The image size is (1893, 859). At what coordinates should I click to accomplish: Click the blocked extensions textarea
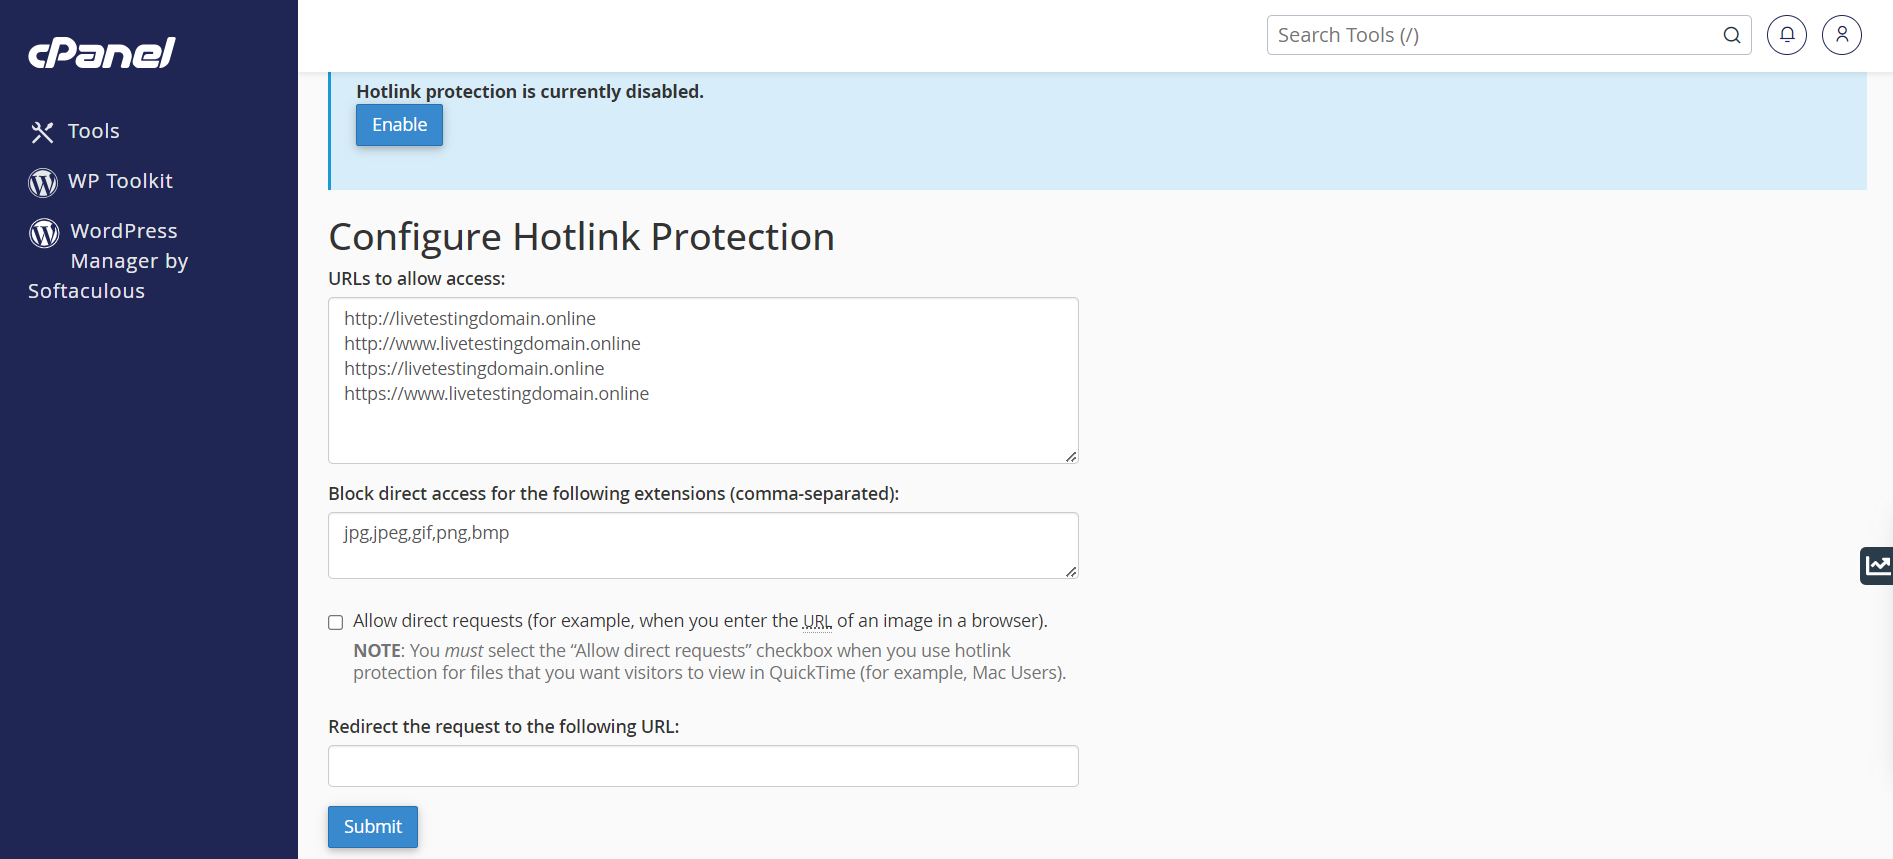pyautogui.click(x=703, y=545)
